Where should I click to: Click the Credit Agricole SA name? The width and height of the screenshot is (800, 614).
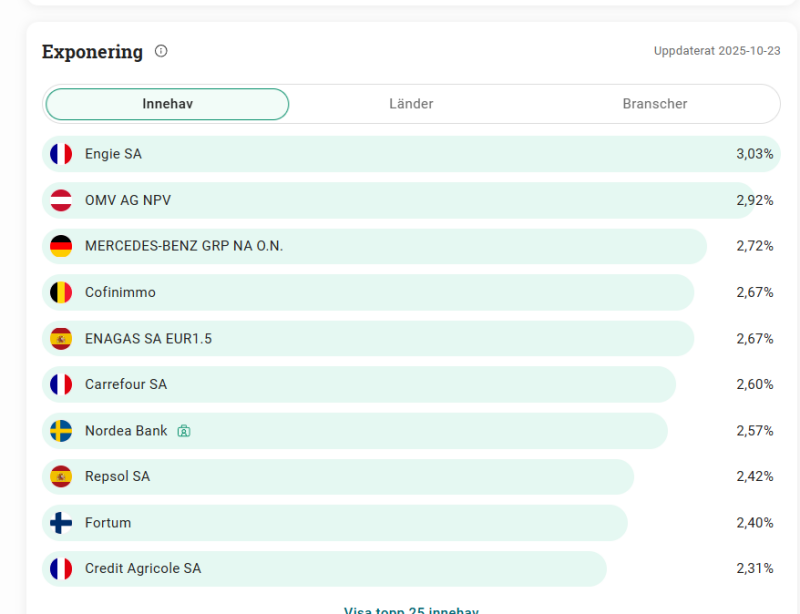click(143, 569)
